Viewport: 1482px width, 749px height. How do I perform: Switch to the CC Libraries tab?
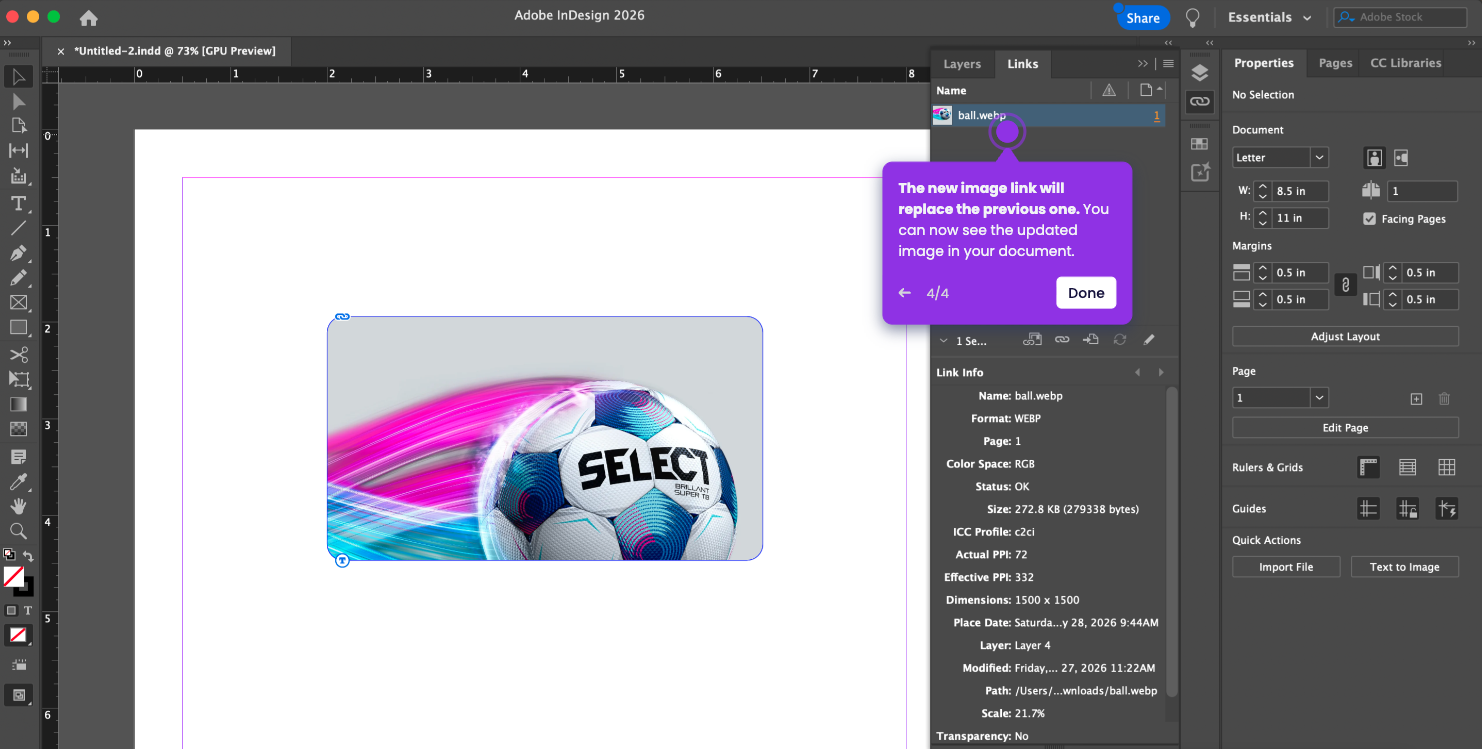tap(1405, 63)
